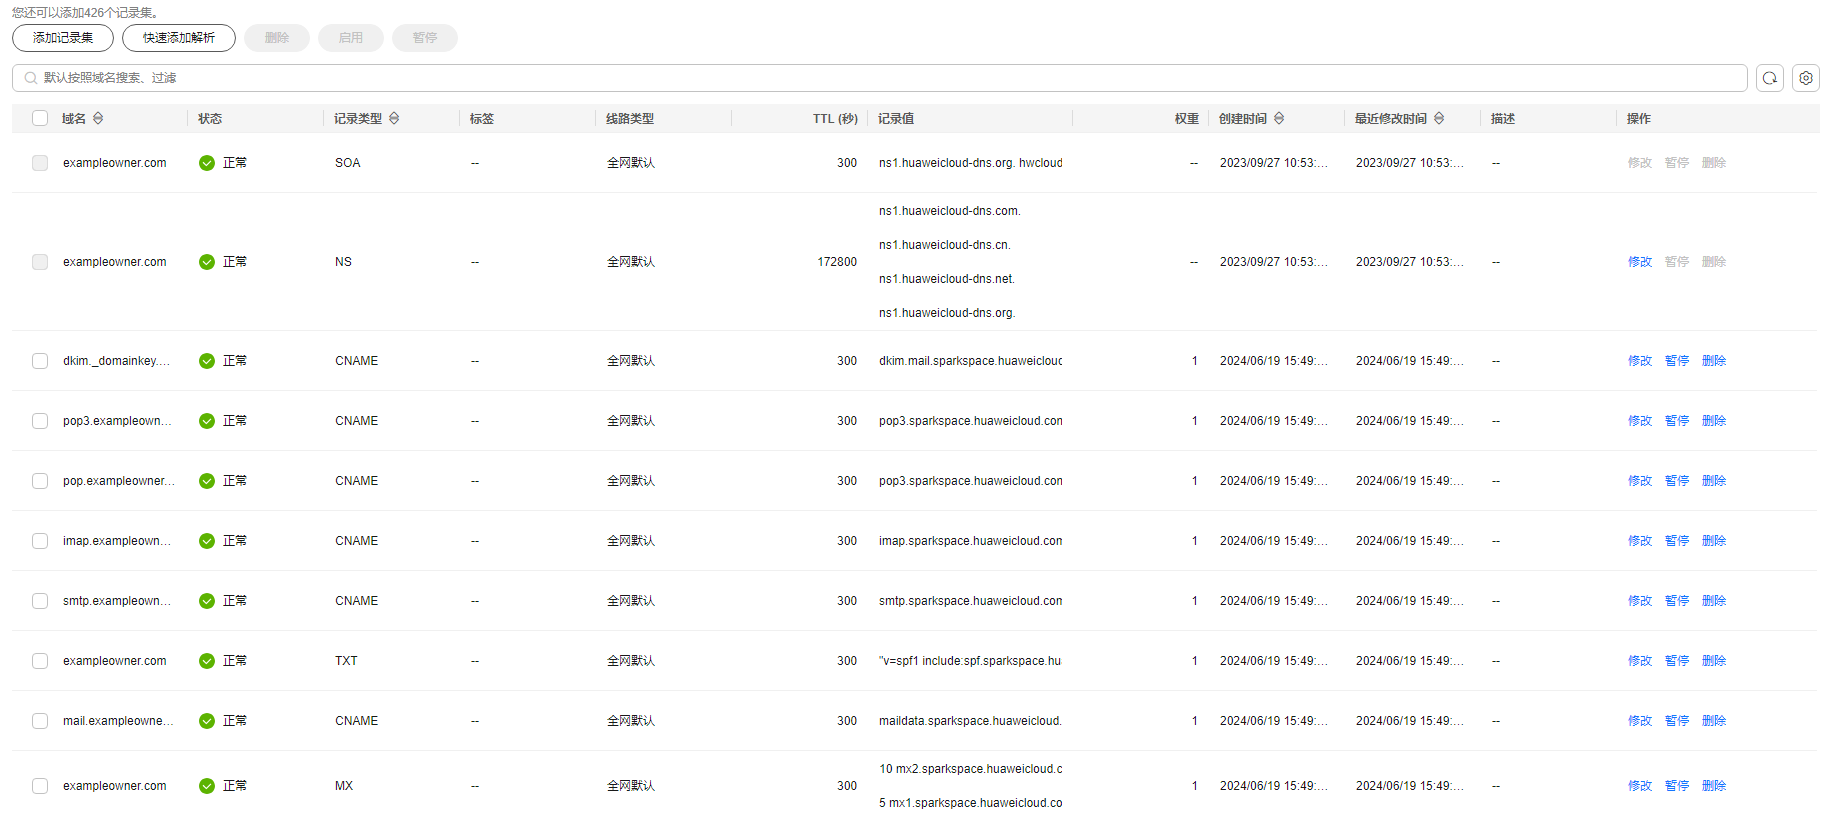Check the MX record row checkbox

(x=40, y=786)
